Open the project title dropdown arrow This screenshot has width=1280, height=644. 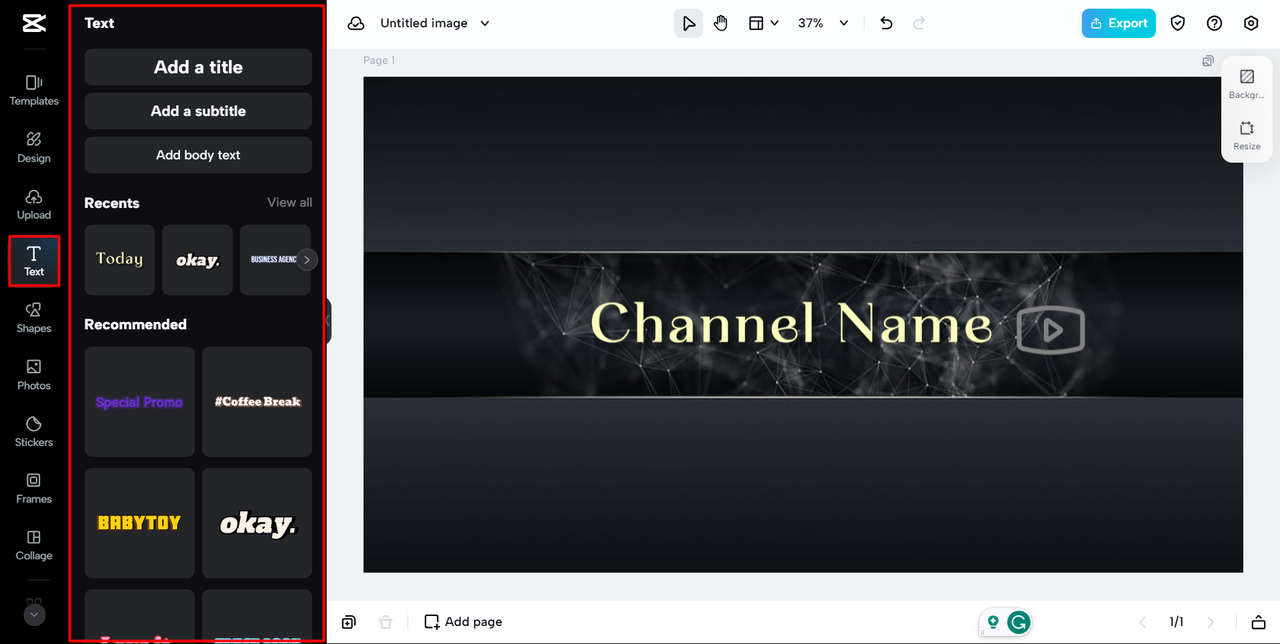(485, 23)
